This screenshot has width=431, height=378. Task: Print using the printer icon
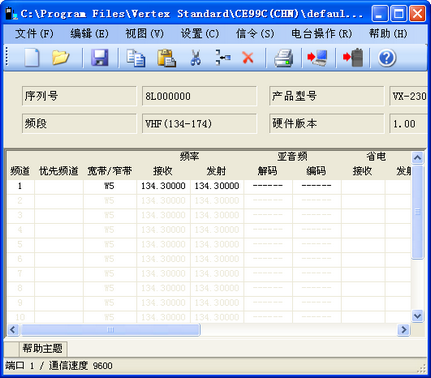click(284, 58)
